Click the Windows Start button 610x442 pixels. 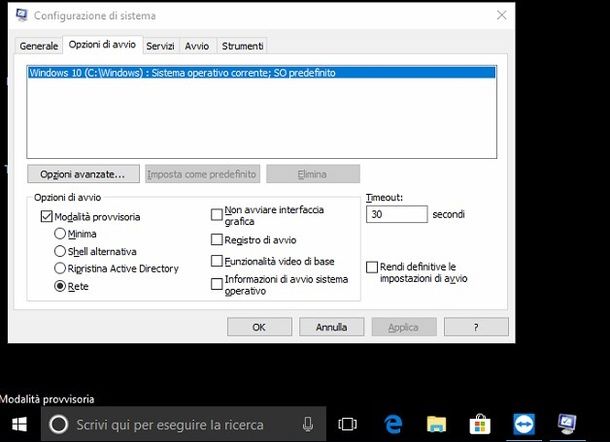(x=19, y=424)
